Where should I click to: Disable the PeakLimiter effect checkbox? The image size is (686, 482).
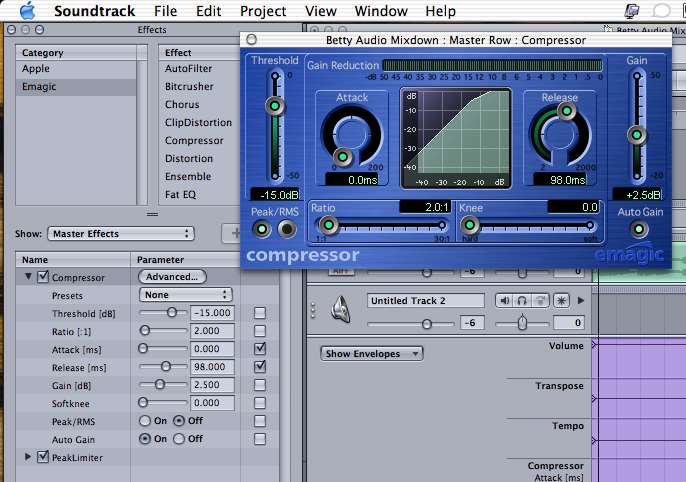43,457
